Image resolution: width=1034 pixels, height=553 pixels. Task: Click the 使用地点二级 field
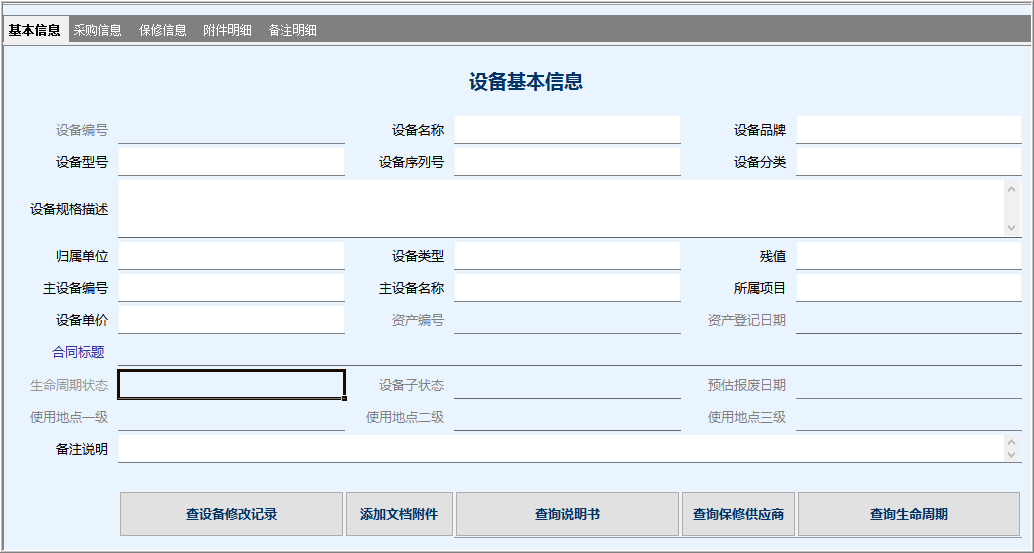point(567,417)
